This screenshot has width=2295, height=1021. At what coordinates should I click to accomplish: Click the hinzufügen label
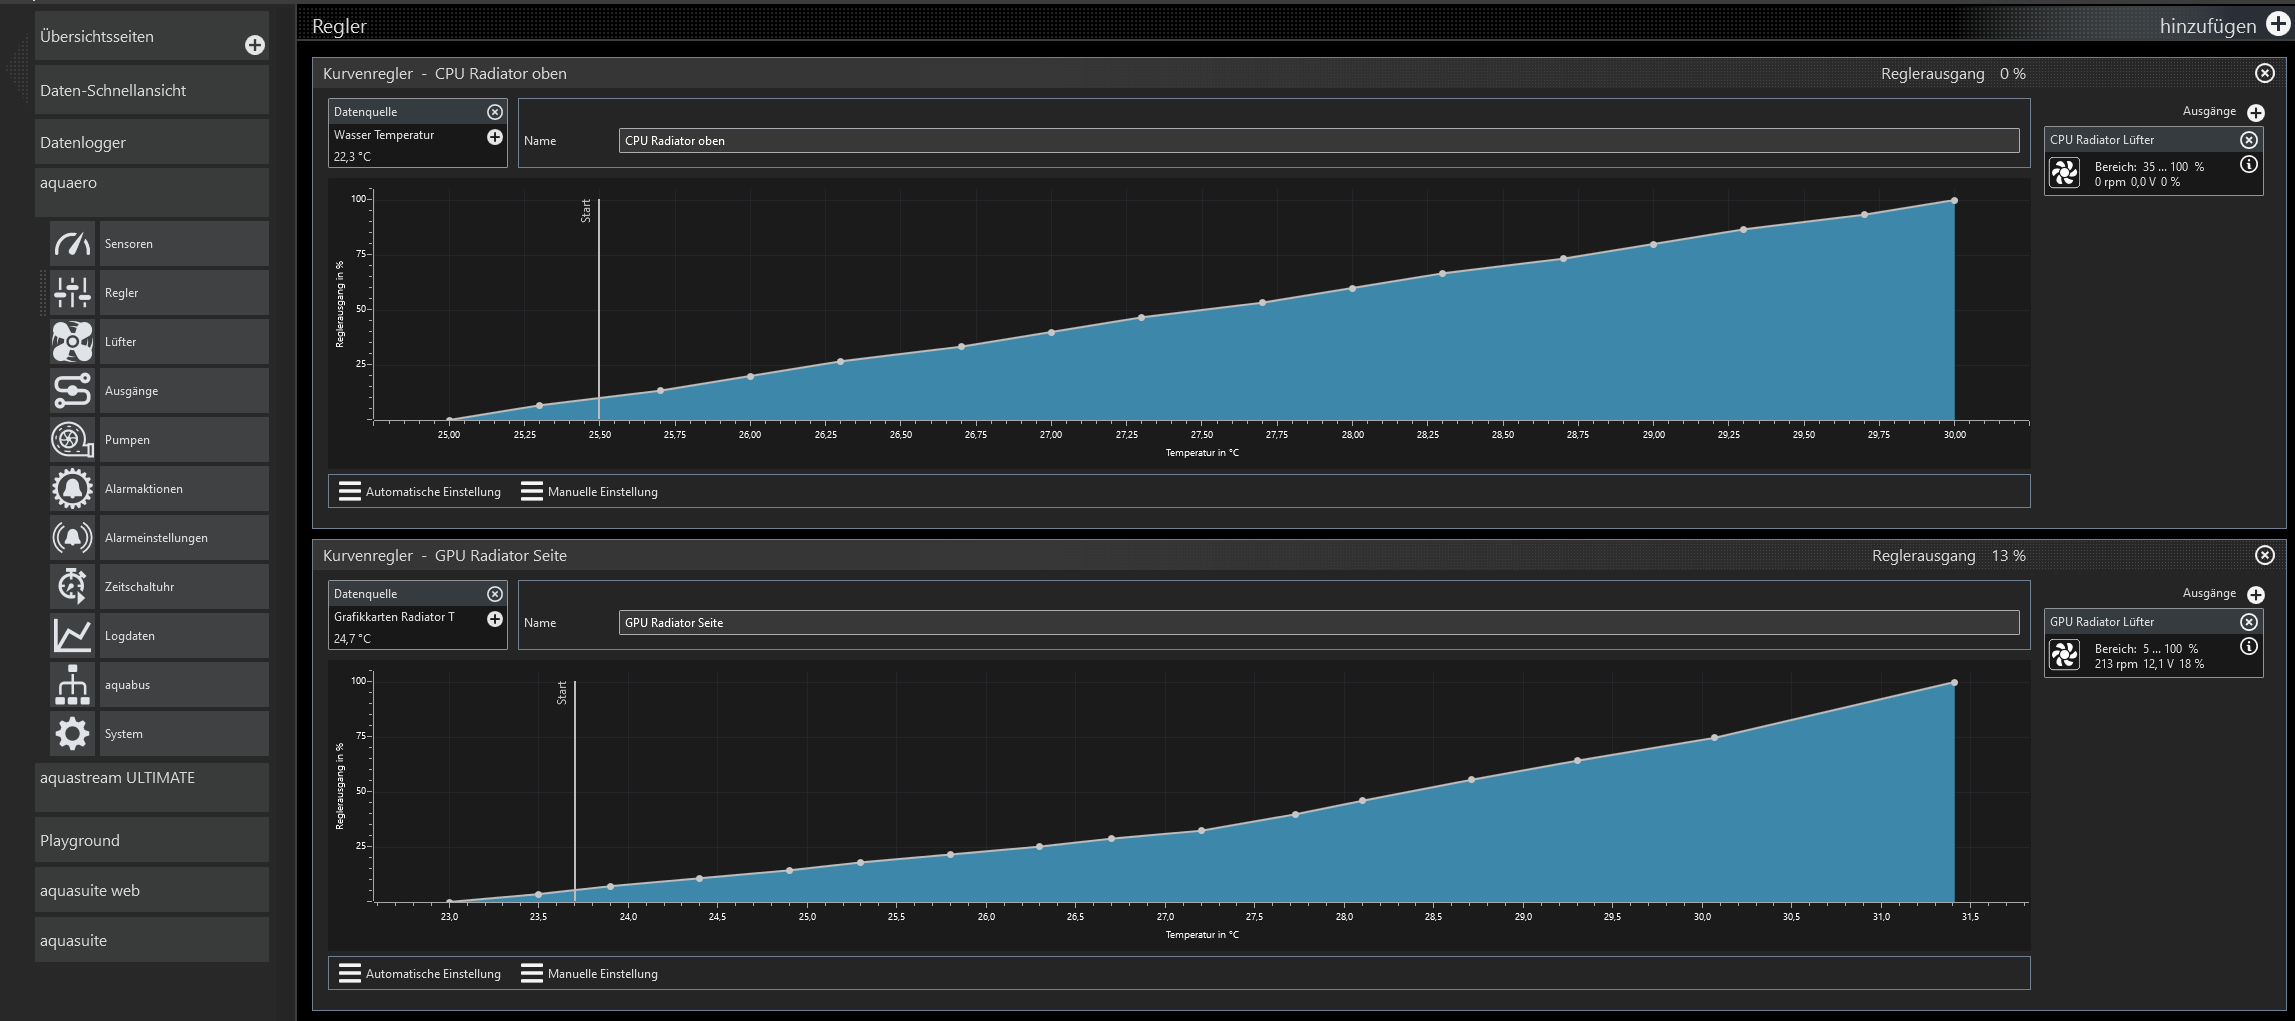click(2208, 26)
